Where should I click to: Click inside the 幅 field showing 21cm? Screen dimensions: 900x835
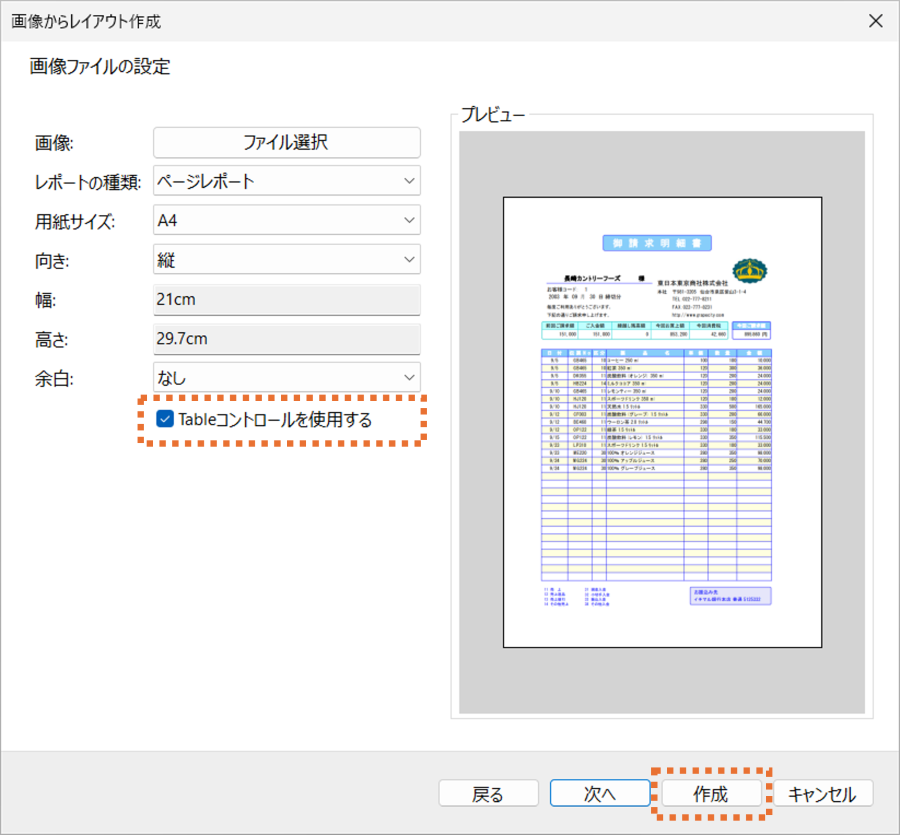point(287,298)
